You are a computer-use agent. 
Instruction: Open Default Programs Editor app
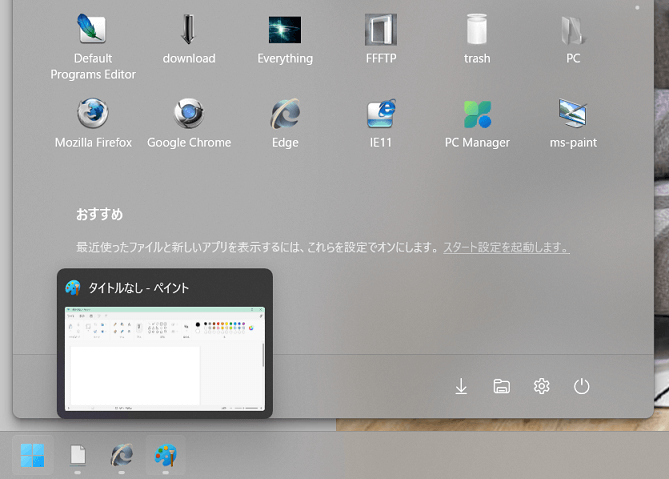point(93,46)
